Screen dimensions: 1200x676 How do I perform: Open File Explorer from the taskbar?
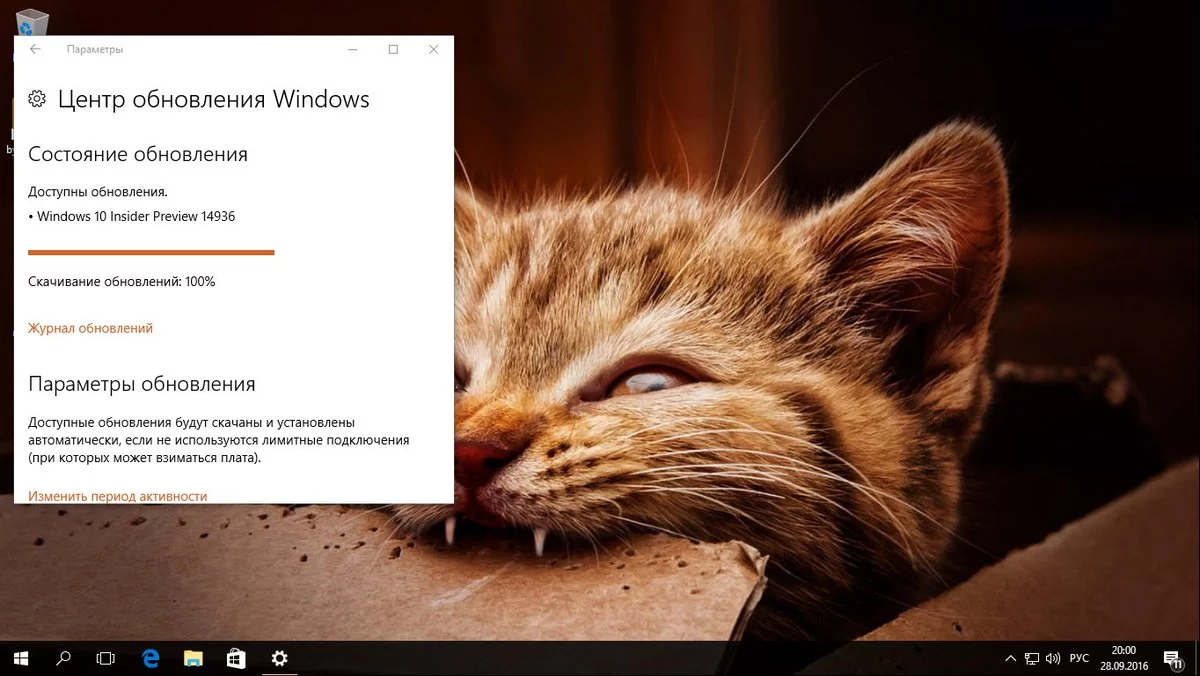pos(194,658)
